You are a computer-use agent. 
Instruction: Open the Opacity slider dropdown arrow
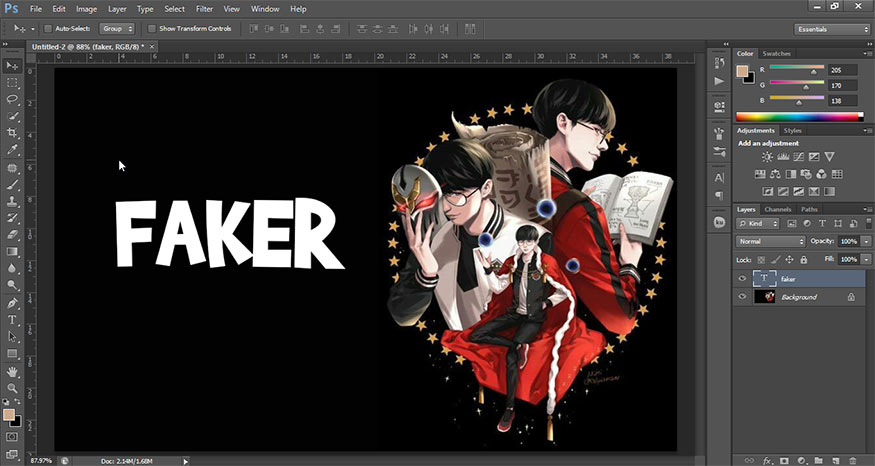pos(866,242)
